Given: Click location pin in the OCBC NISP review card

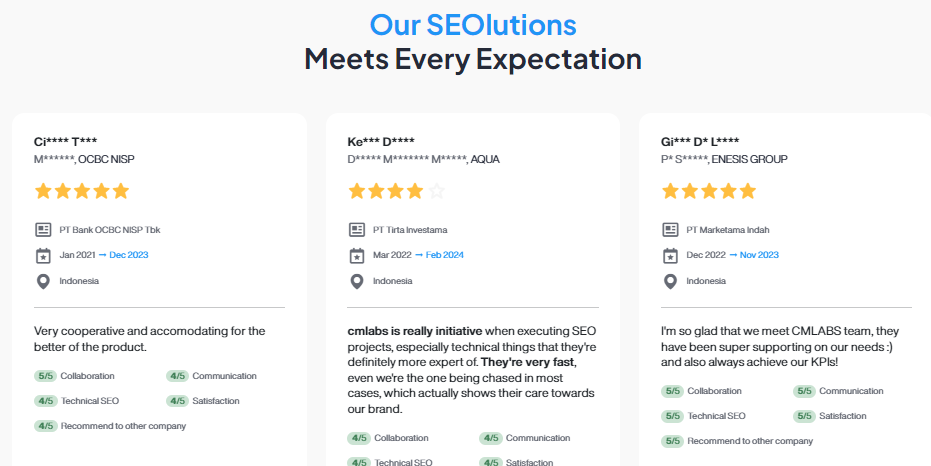Looking at the screenshot, I should (43, 281).
